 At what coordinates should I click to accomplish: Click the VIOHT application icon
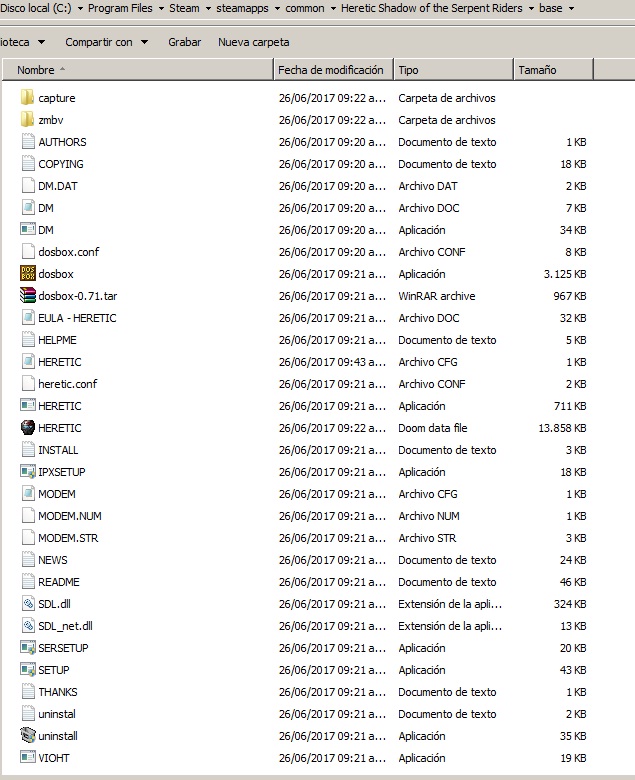(28, 757)
